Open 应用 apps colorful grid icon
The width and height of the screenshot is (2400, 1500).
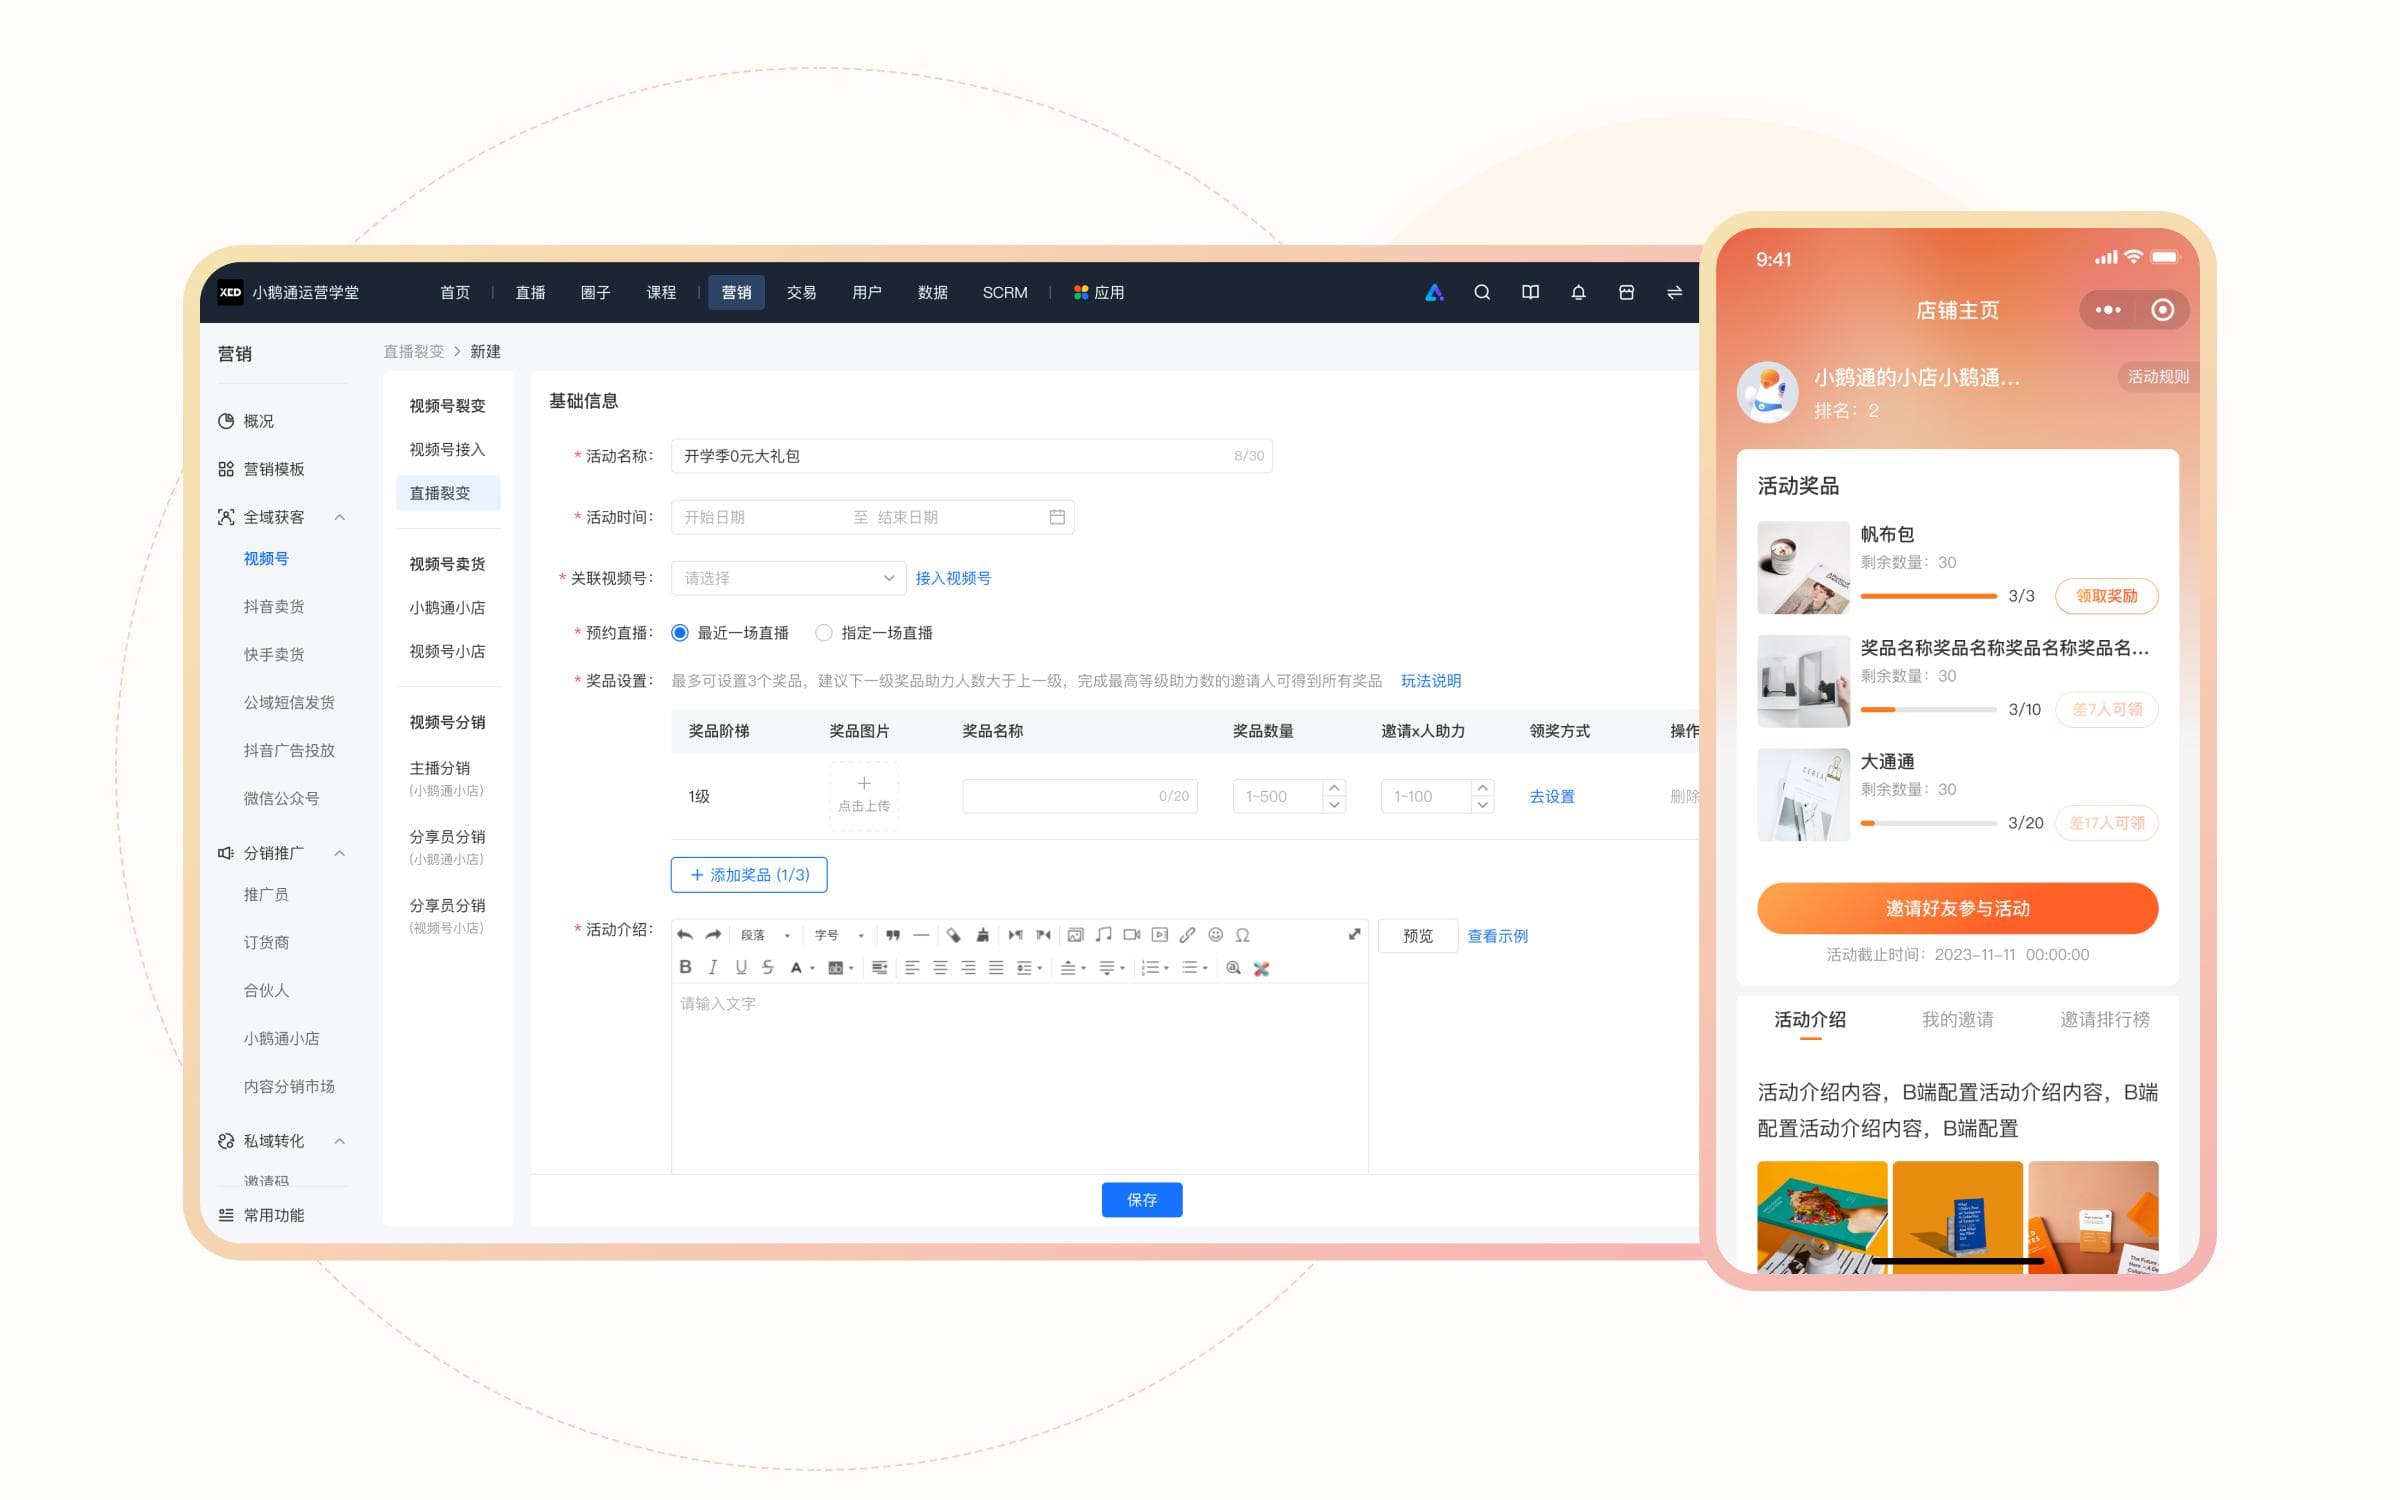pyautogui.click(x=1080, y=292)
